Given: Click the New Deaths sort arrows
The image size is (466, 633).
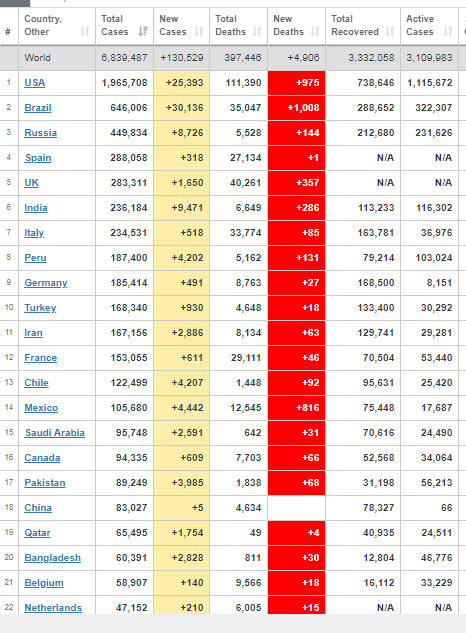Looking at the screenshot, I should tap(315, 31).
